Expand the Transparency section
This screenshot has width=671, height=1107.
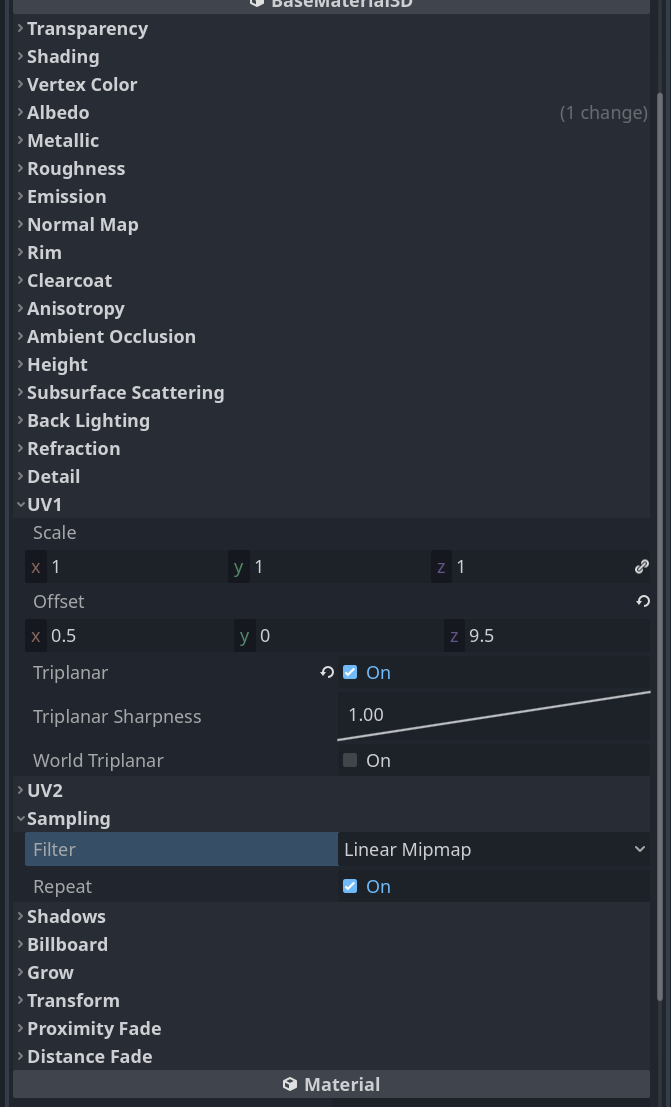(18, 29)
